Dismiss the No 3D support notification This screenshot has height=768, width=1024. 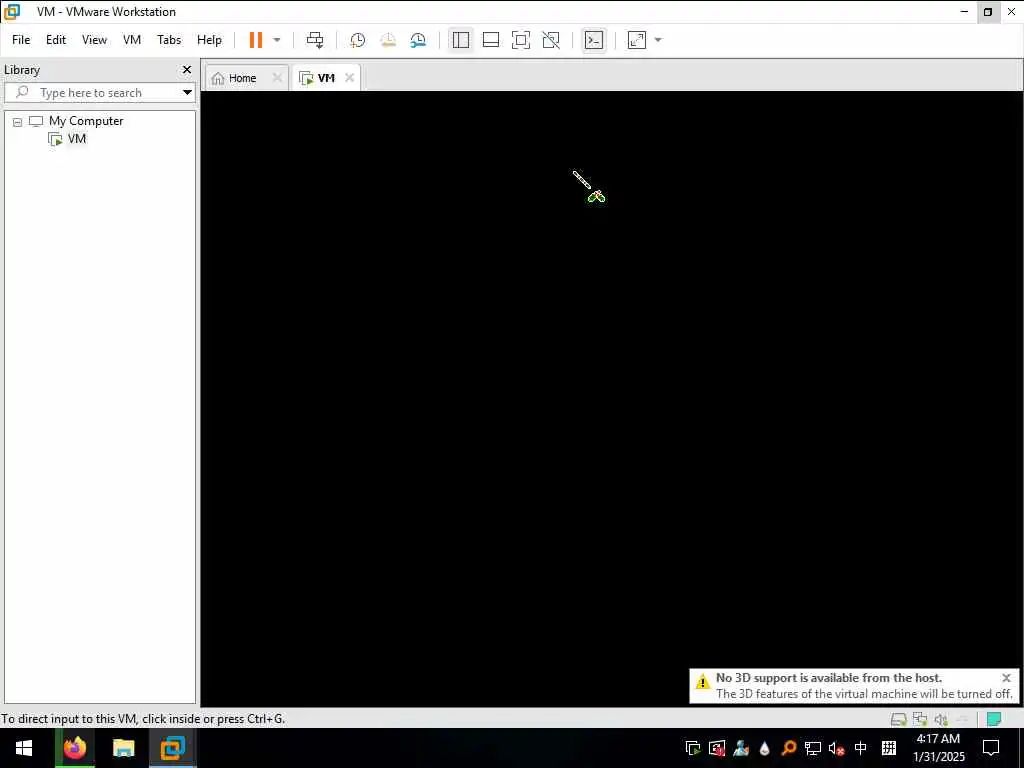point(1006,678)
